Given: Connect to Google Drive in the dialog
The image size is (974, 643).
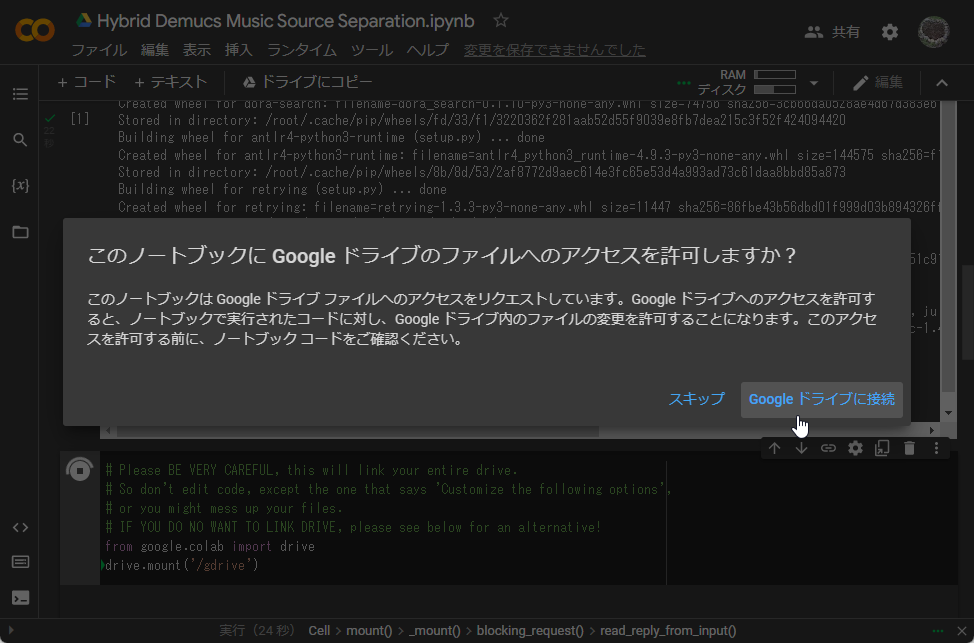Looking at the screenshot, I should pos(821,399).
